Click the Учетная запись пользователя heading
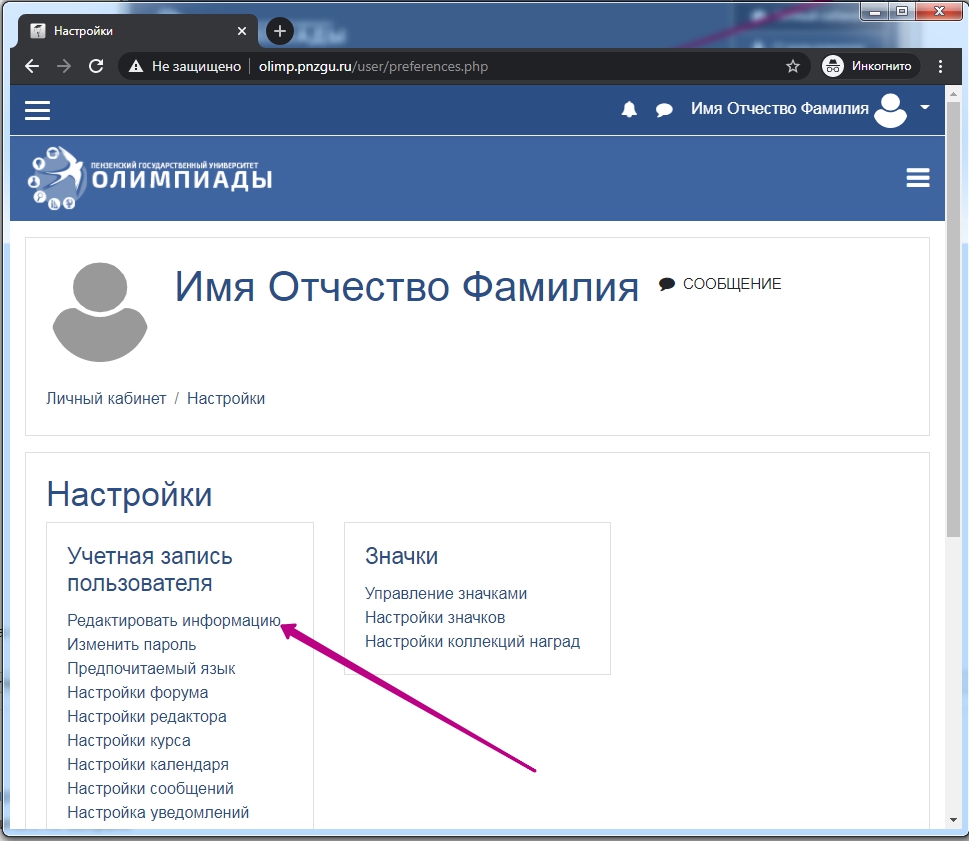 (150, 570)
